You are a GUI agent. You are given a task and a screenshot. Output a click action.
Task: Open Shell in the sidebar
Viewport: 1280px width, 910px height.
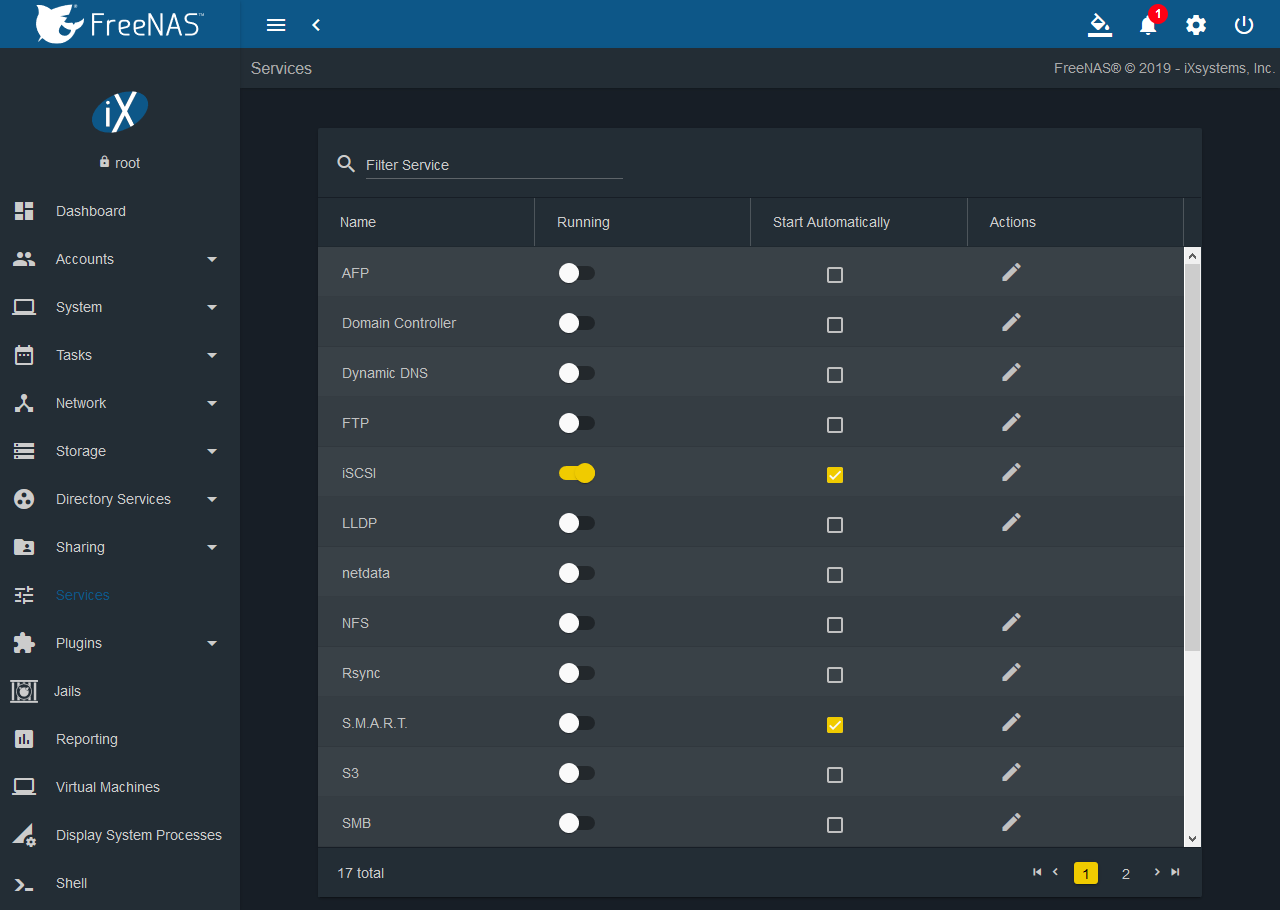tap(120, 883)
